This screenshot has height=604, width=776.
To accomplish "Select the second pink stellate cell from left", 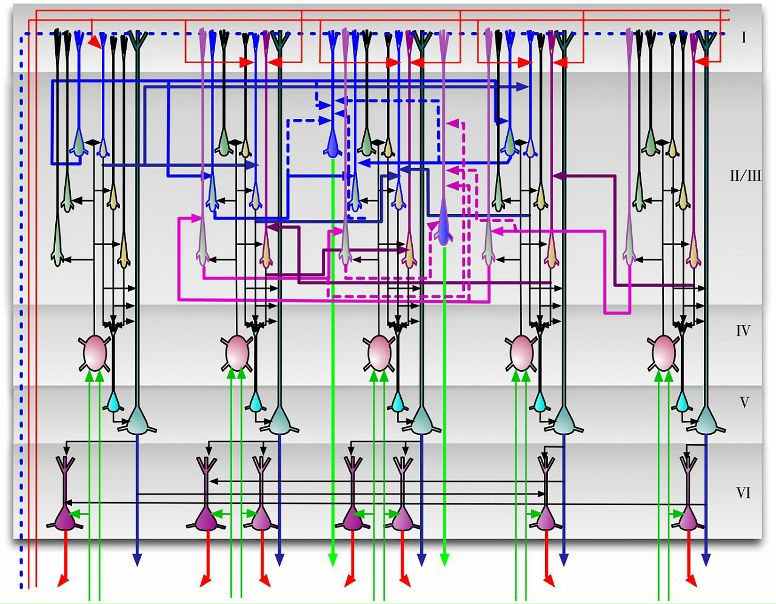I will [x=237, y=352].
